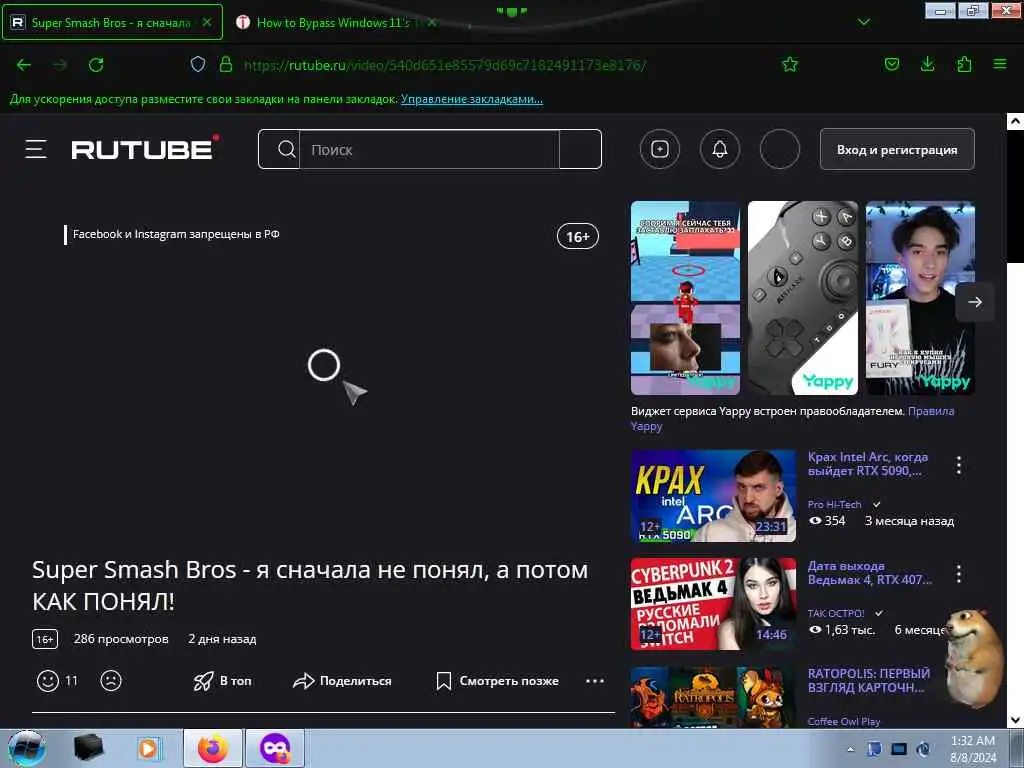Reload the page with the refresh icon
This screenshot has width=1024, height=768.
[x=96, y=65]
